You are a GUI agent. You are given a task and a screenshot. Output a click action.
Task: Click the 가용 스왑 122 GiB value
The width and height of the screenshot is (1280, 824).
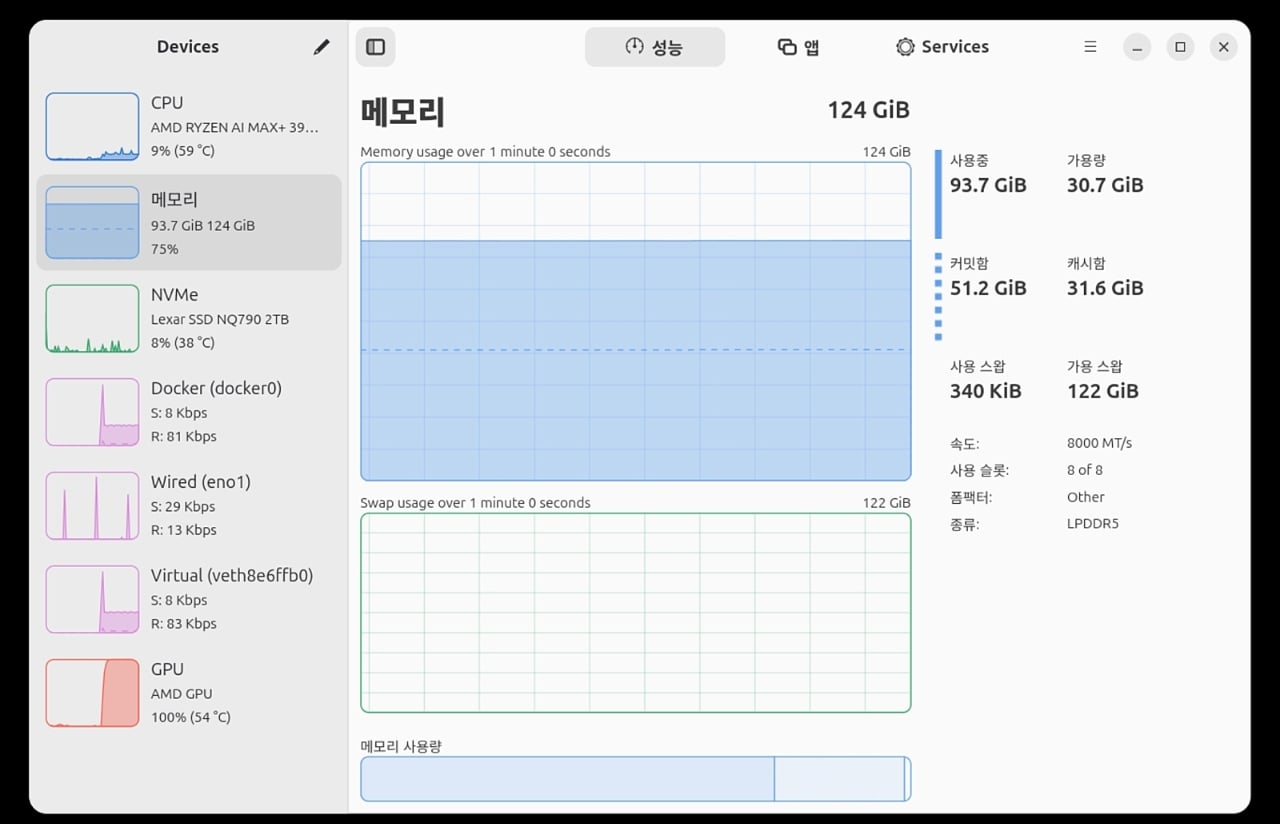click(1103, 391)
